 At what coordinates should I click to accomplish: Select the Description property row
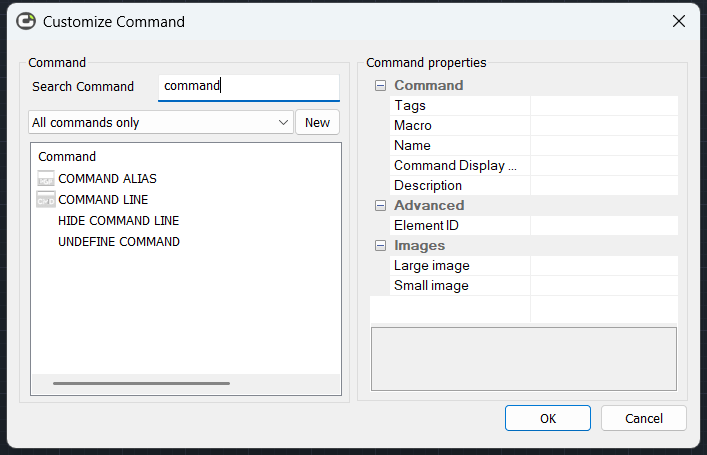(x=534, y=185)
